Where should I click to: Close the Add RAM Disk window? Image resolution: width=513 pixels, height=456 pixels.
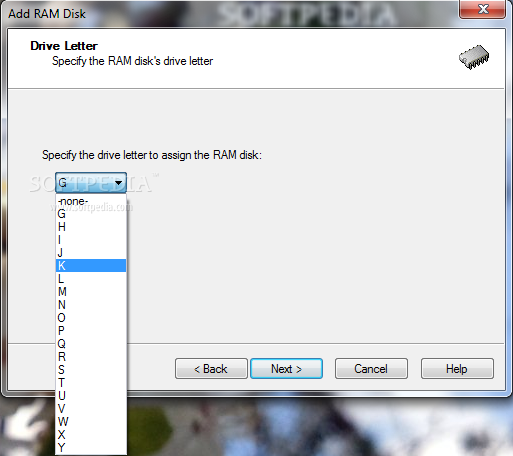[482, 9]
